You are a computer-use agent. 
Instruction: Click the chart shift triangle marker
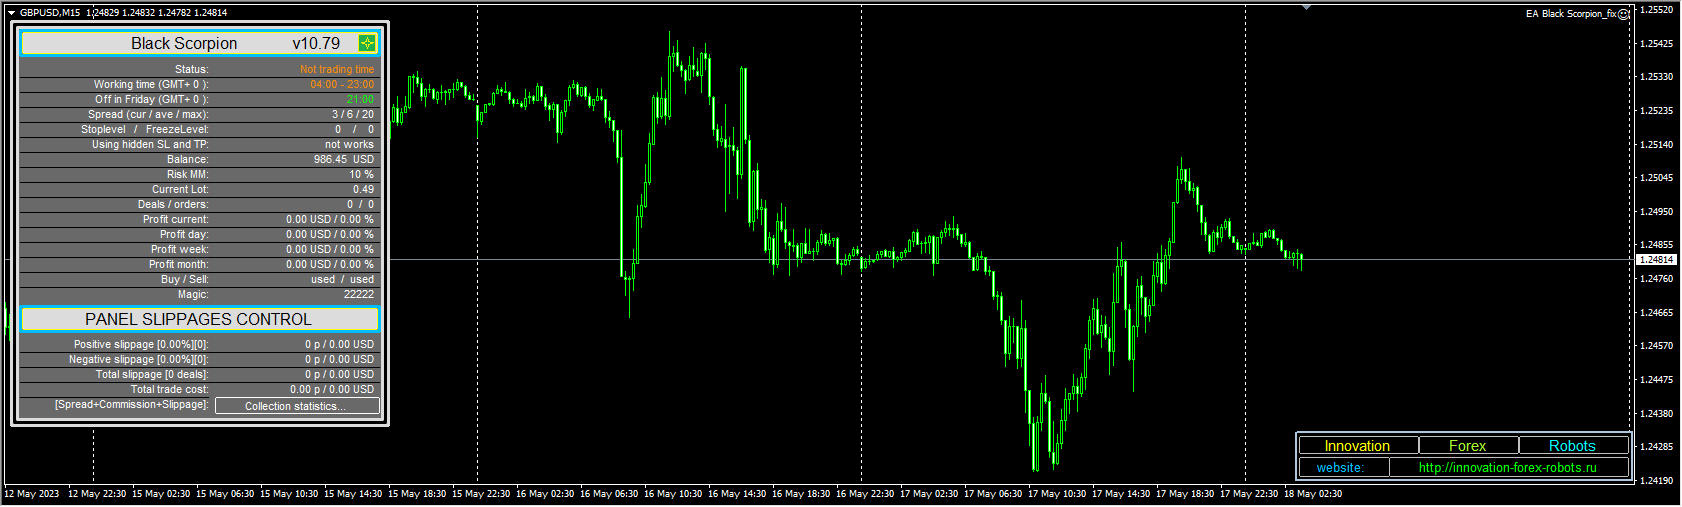pos(1306,7)
